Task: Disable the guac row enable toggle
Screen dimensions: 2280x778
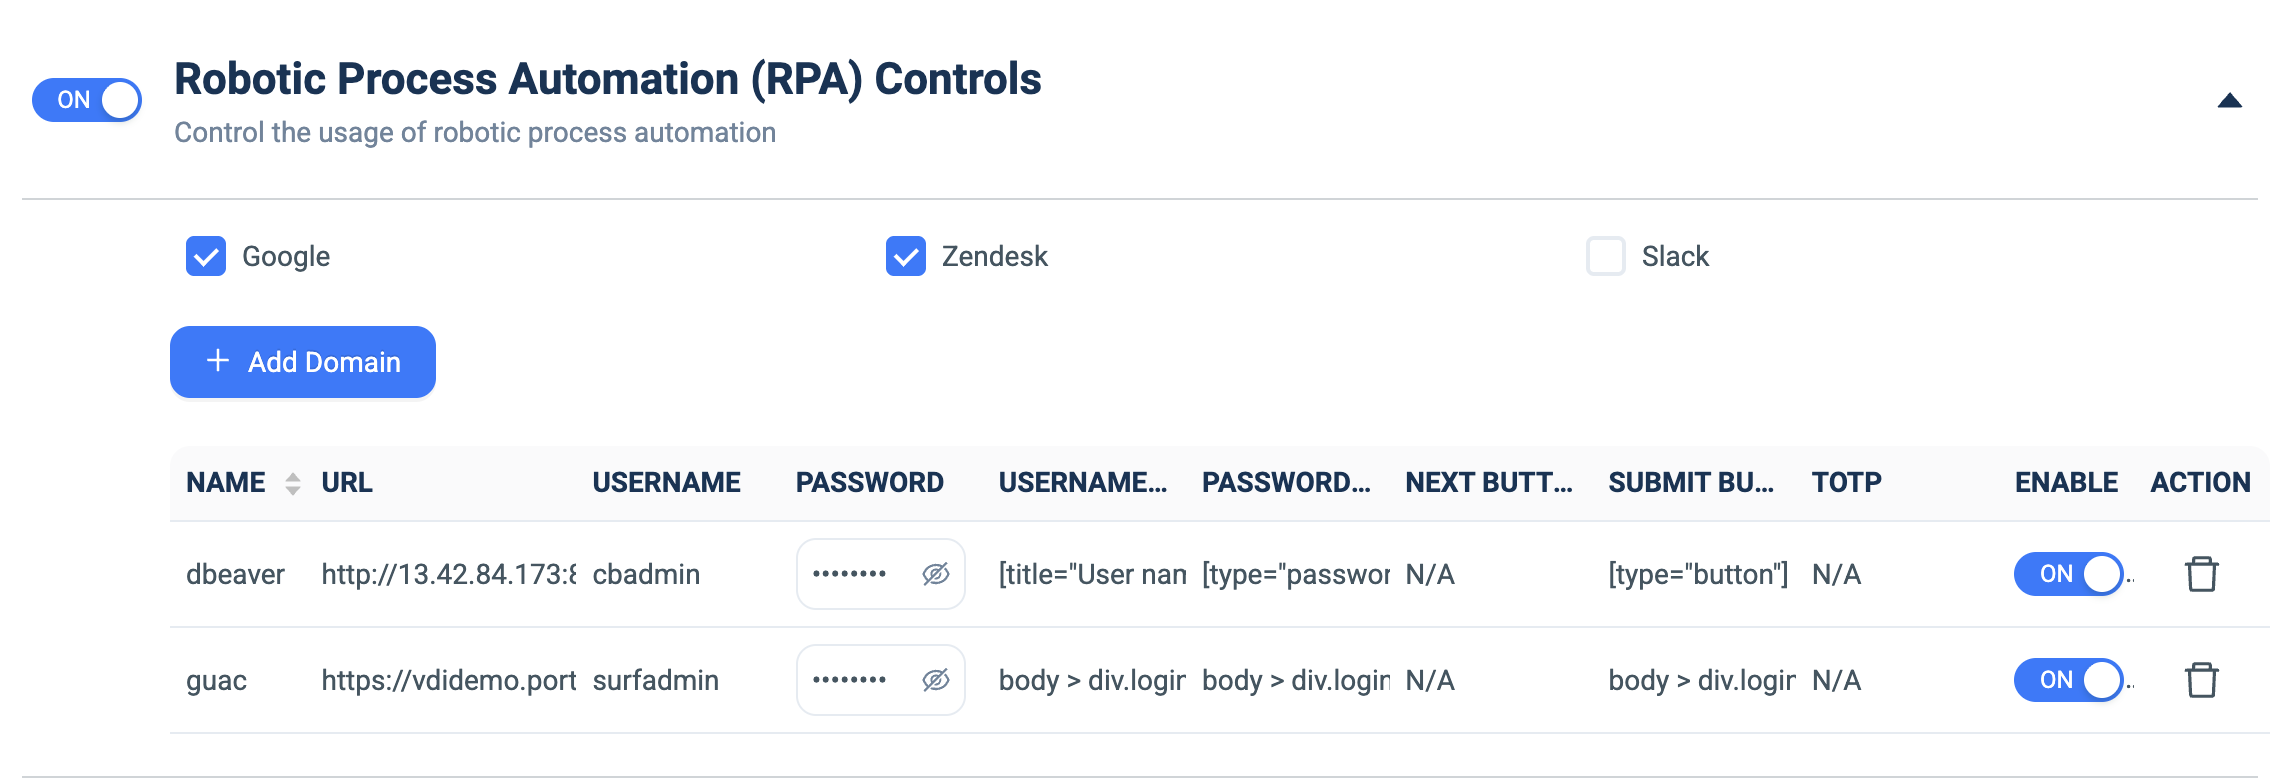Action: pyautogui.click(x=2068, y=680)
